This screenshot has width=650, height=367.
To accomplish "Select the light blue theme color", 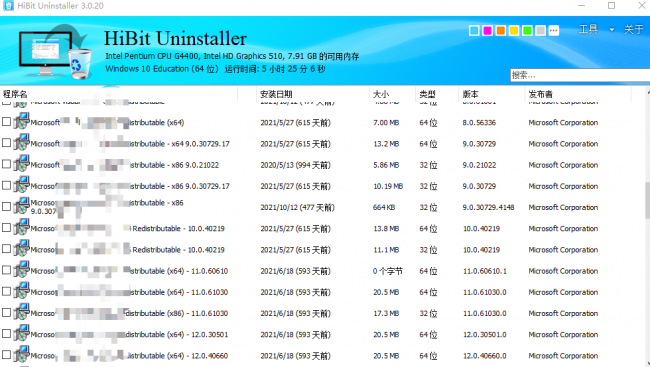I will pyautogui.click(x=474, y=30).
